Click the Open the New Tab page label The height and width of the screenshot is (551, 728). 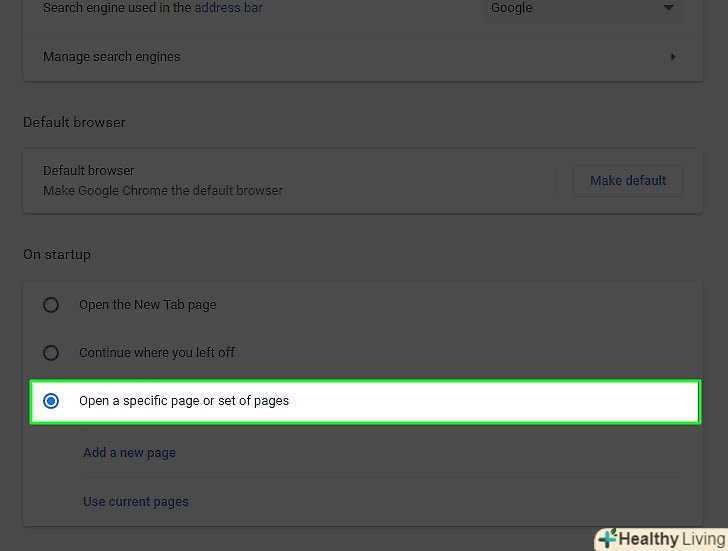point(148,305)
